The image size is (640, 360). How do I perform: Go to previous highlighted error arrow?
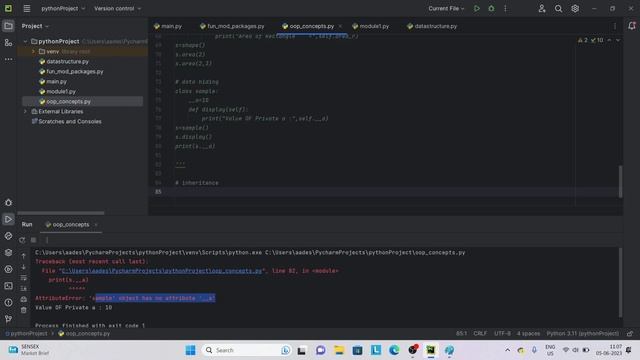click(609, 40)
